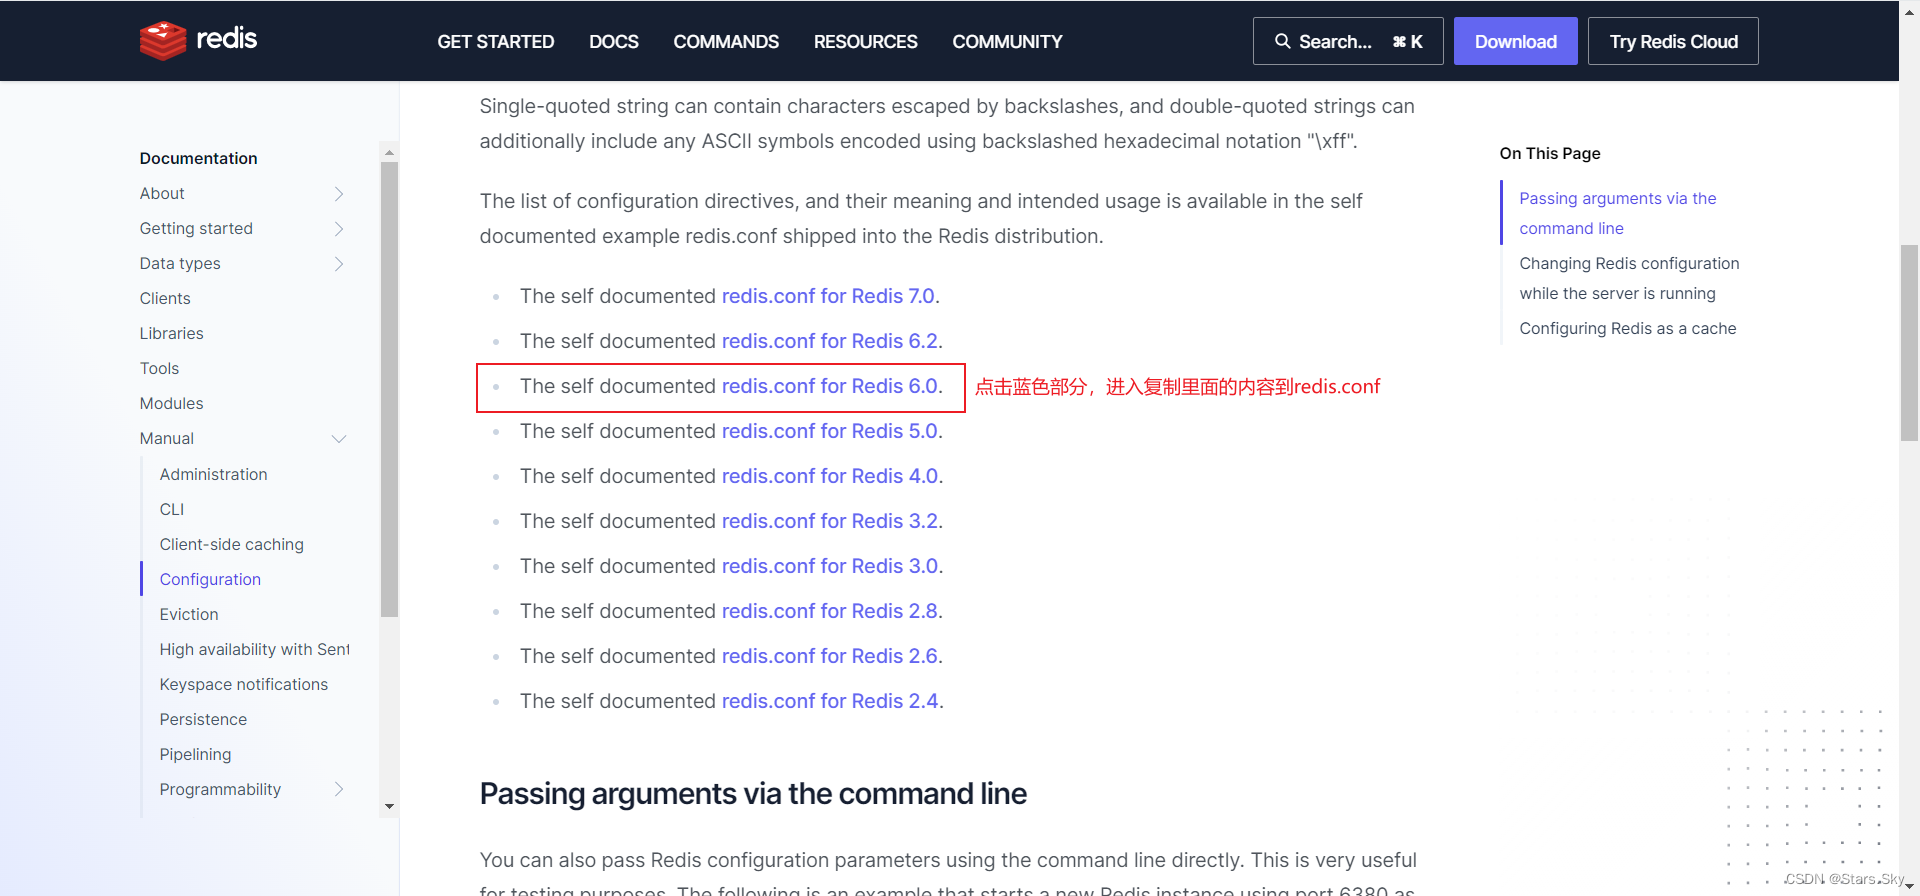The width and height of the screenshot is (1920, 896).
Task: Select Configuration in the sidebar
Action: click(210, 579)
